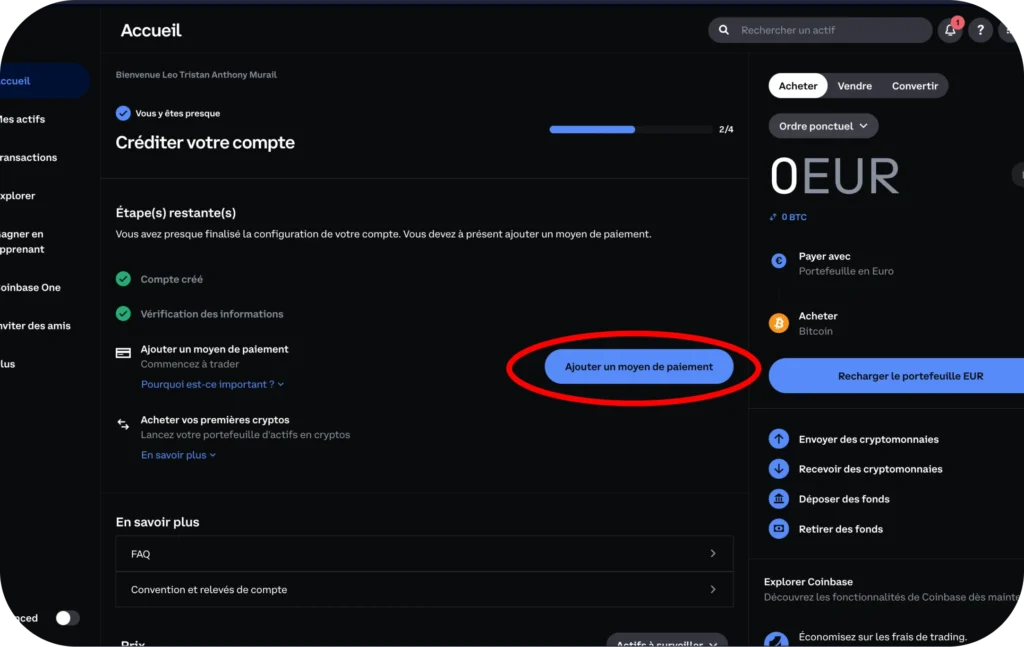The height and width of the screenshot is (647, 1024).
Task: Switch to the Convertir tab
Action: (914, 86)
